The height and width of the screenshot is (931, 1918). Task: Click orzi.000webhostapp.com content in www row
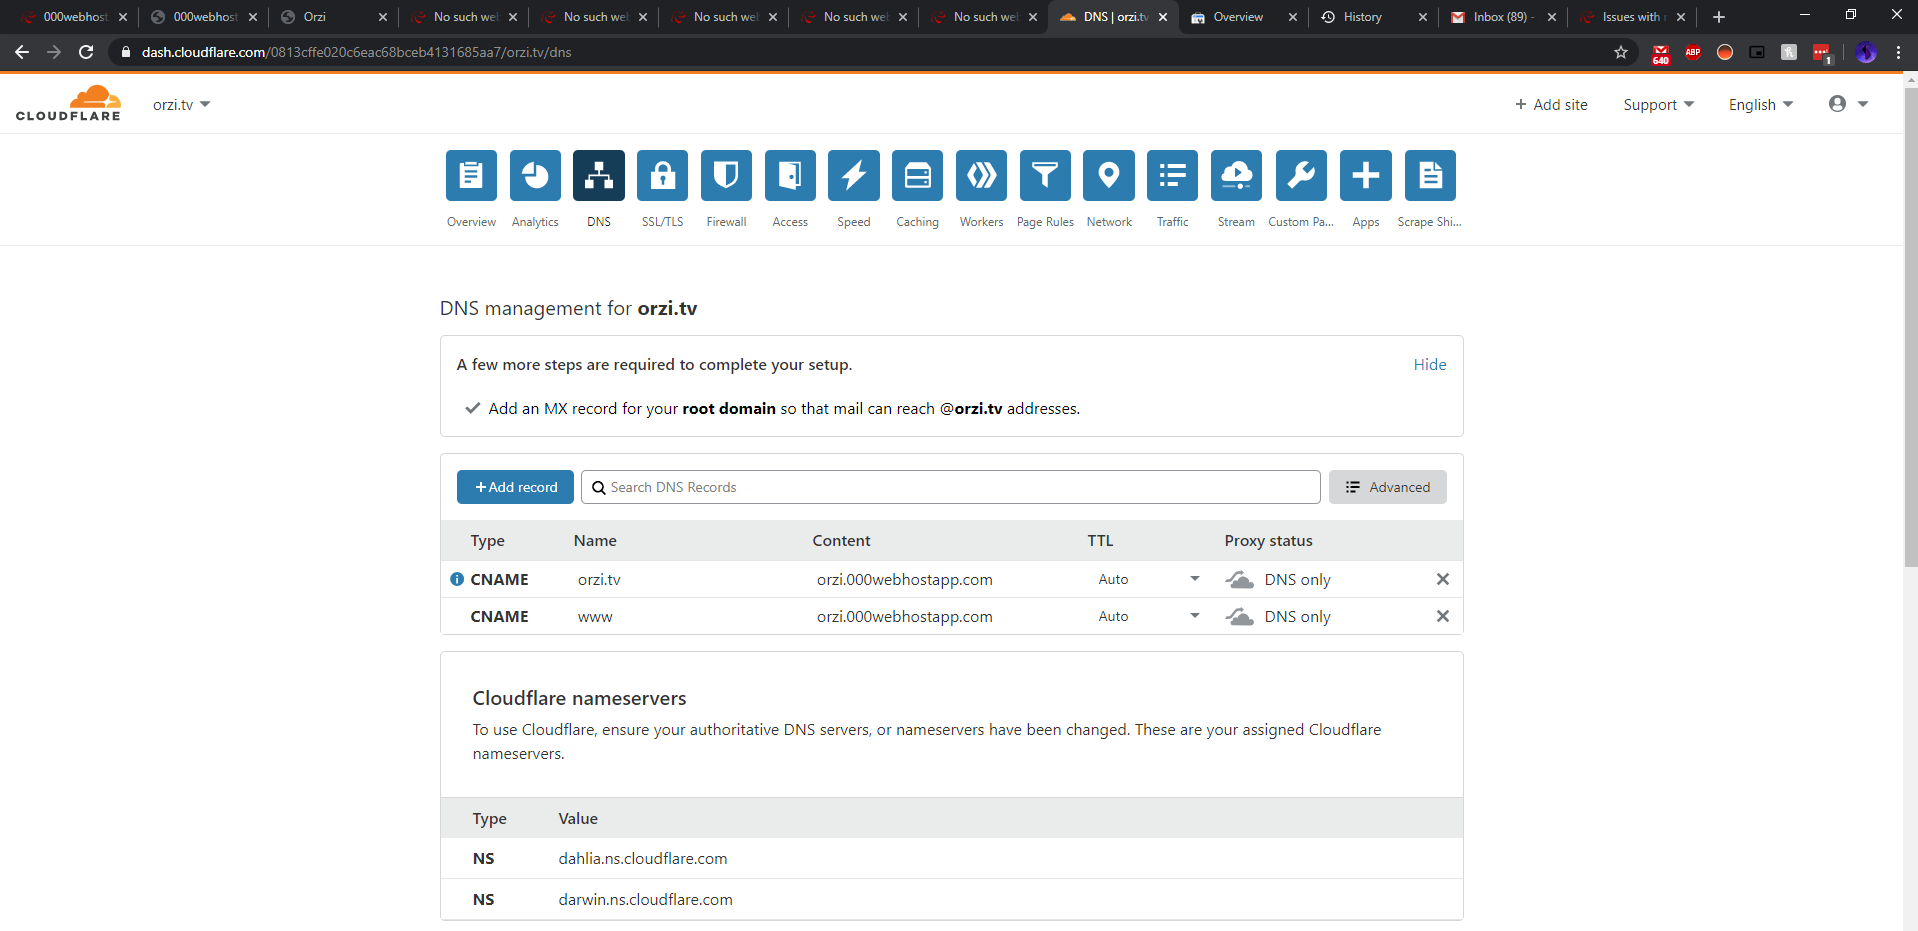pos(905,617)
